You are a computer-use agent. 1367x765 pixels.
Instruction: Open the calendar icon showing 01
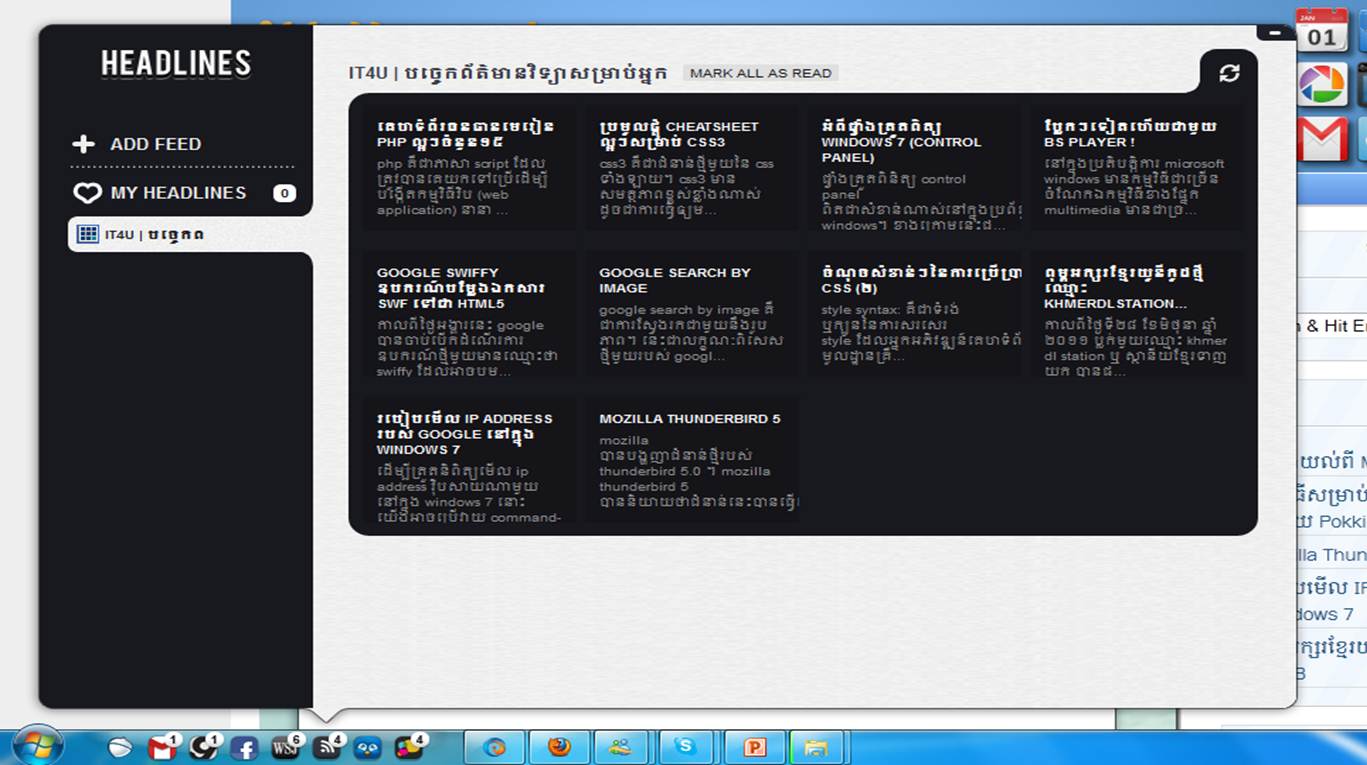pos(1321,32)
